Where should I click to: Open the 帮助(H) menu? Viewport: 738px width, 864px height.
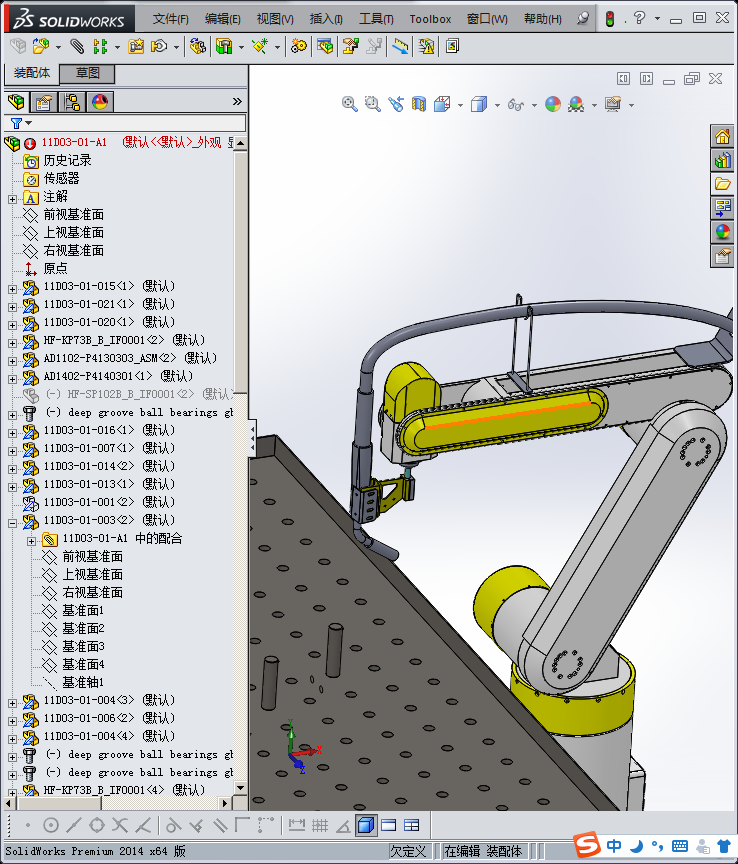pos(543,19)
